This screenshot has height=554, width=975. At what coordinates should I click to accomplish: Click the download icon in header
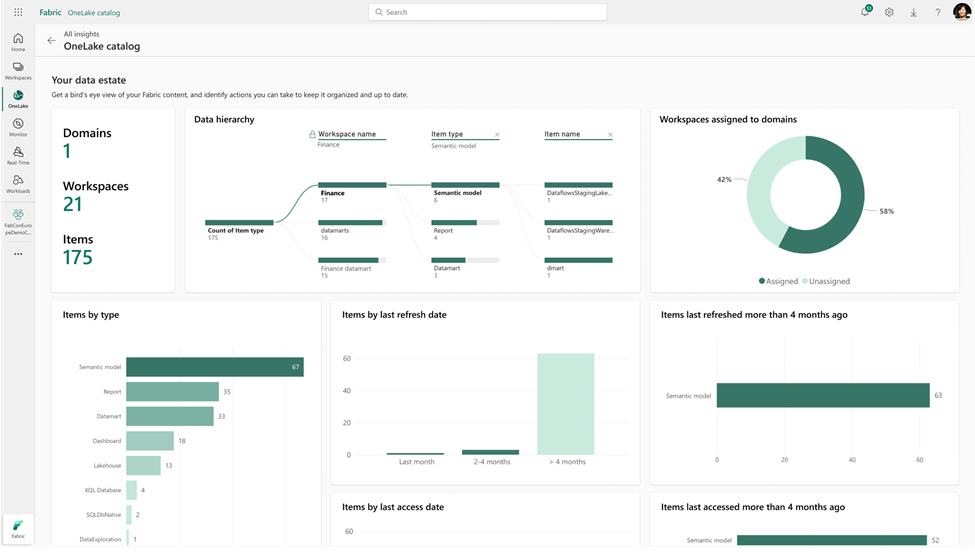pyautogui.click(x=913, y=12)
